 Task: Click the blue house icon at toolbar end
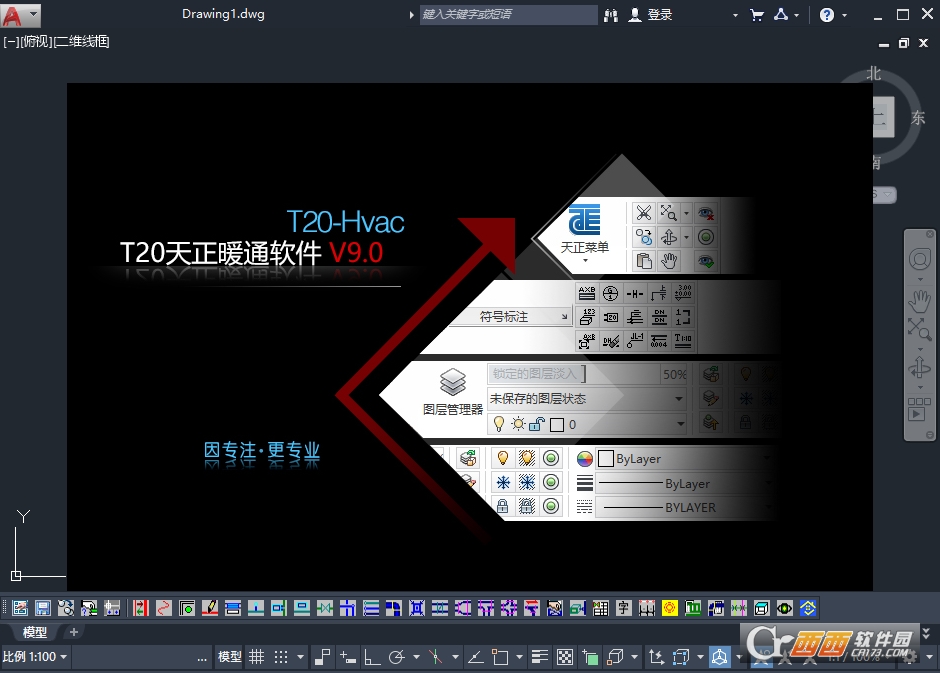pos(808,608)
